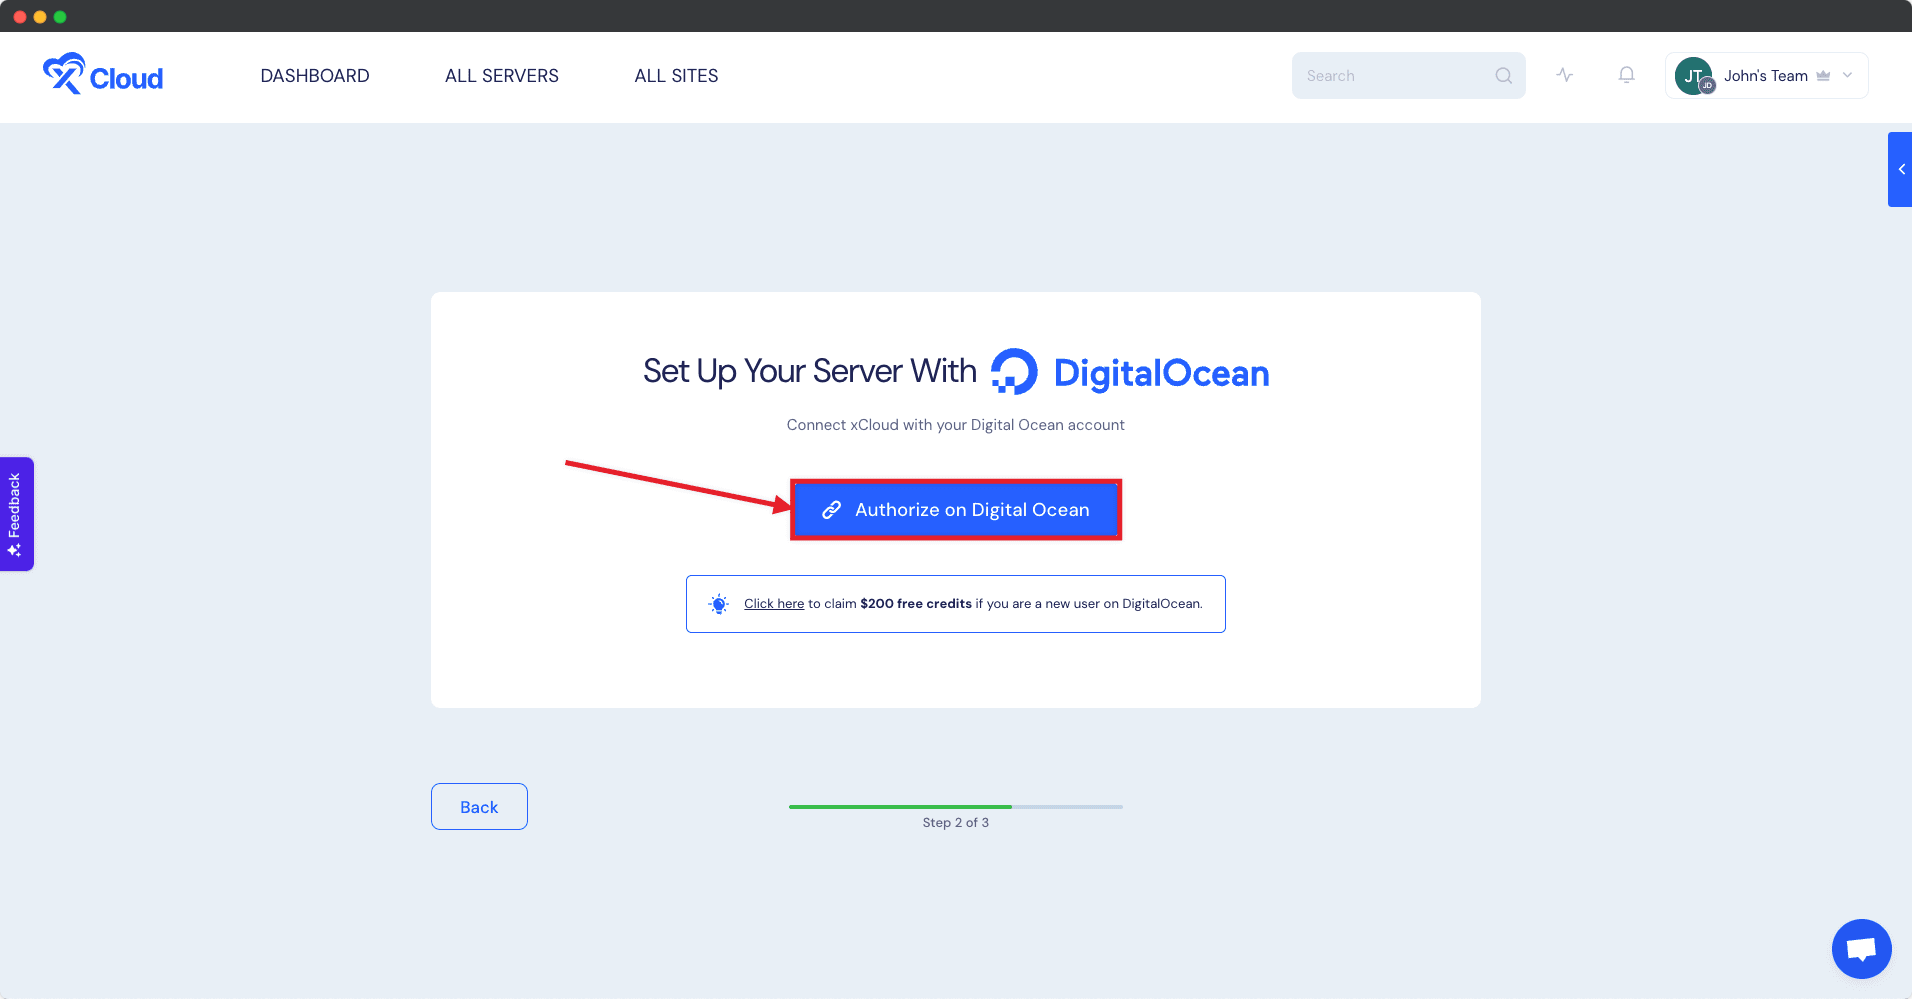Click the lightbulb tip icon
1912x999 pixels.
point(718,604)
